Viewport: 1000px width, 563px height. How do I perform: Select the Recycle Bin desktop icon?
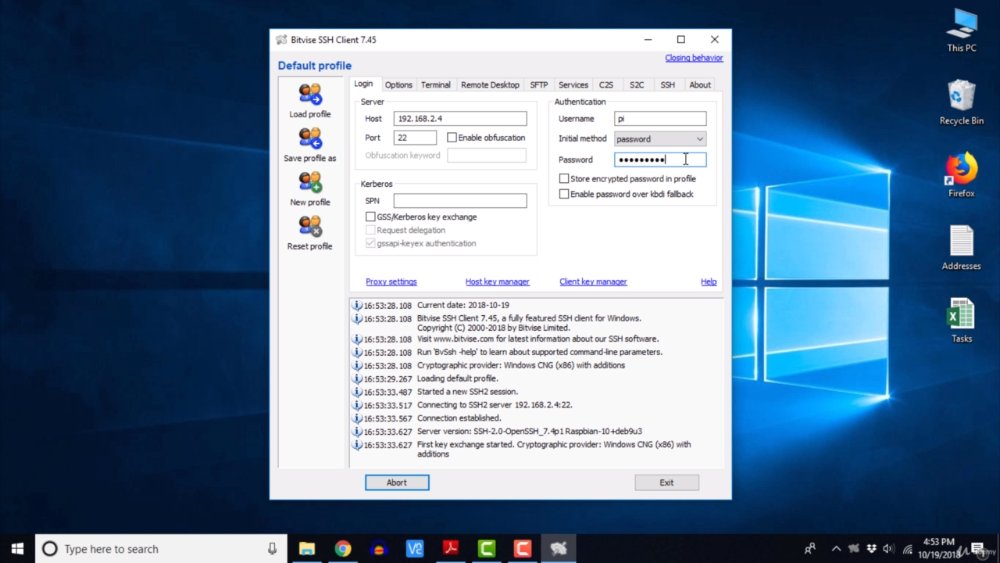(x=961, y=102)
